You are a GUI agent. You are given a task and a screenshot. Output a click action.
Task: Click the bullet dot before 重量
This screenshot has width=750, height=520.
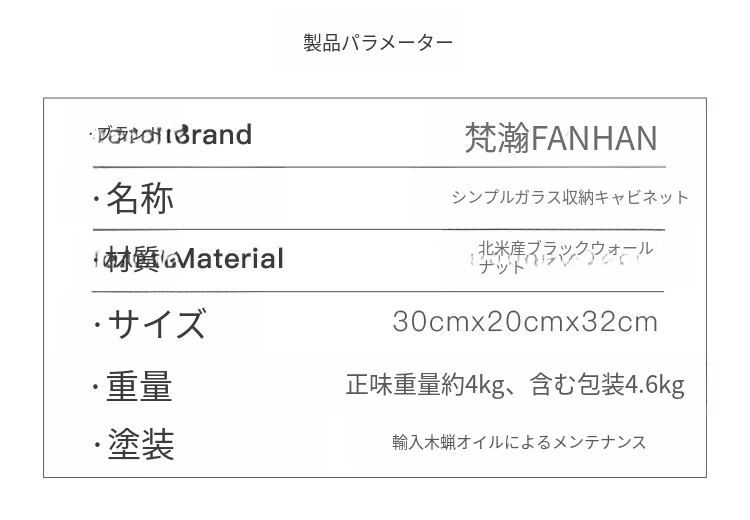coord(96,386)
